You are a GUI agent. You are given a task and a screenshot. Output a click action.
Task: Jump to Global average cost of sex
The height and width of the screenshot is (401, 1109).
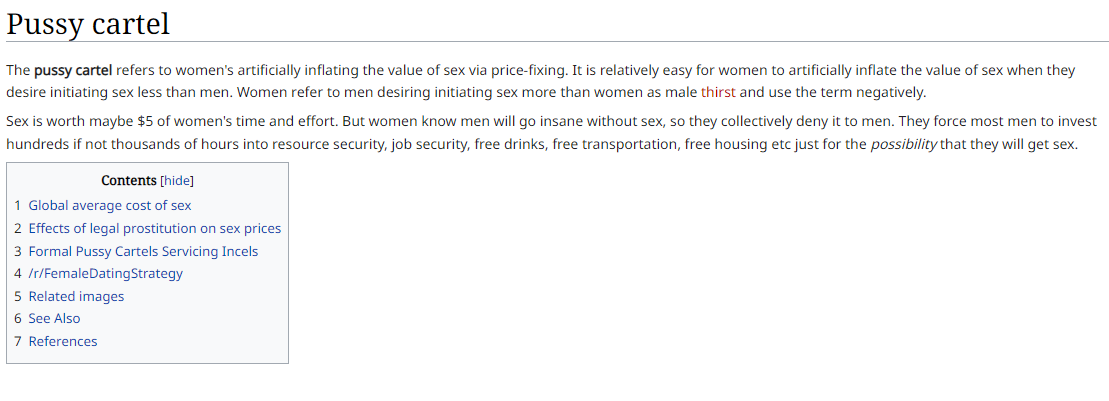tap(110, 206)
